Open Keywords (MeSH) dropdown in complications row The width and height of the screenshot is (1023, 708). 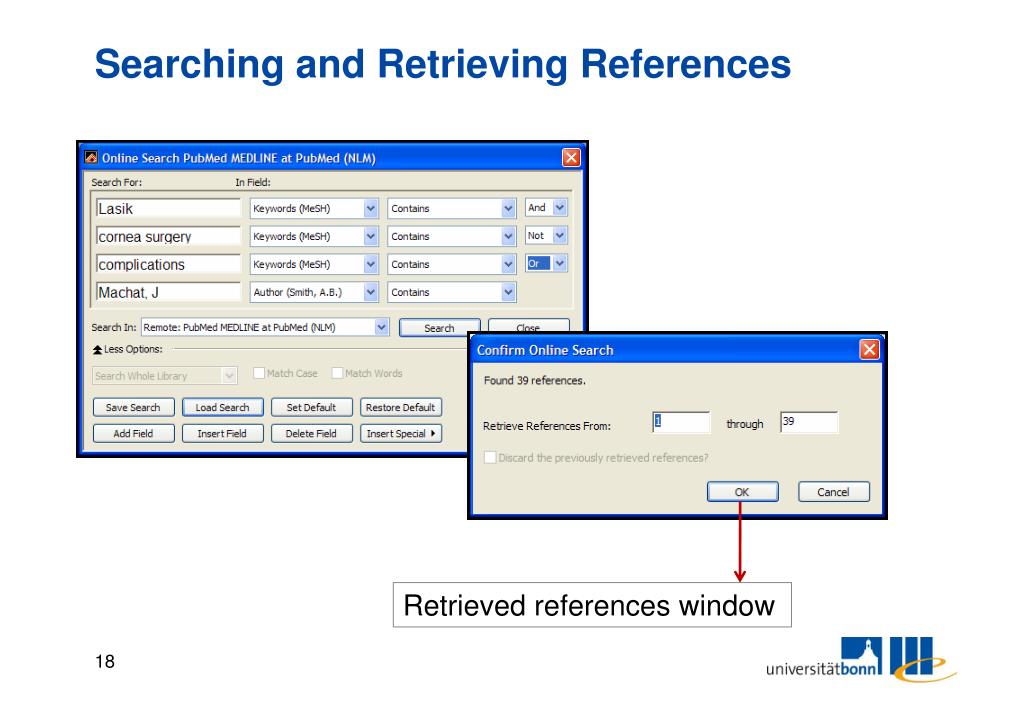click(371, 264)
